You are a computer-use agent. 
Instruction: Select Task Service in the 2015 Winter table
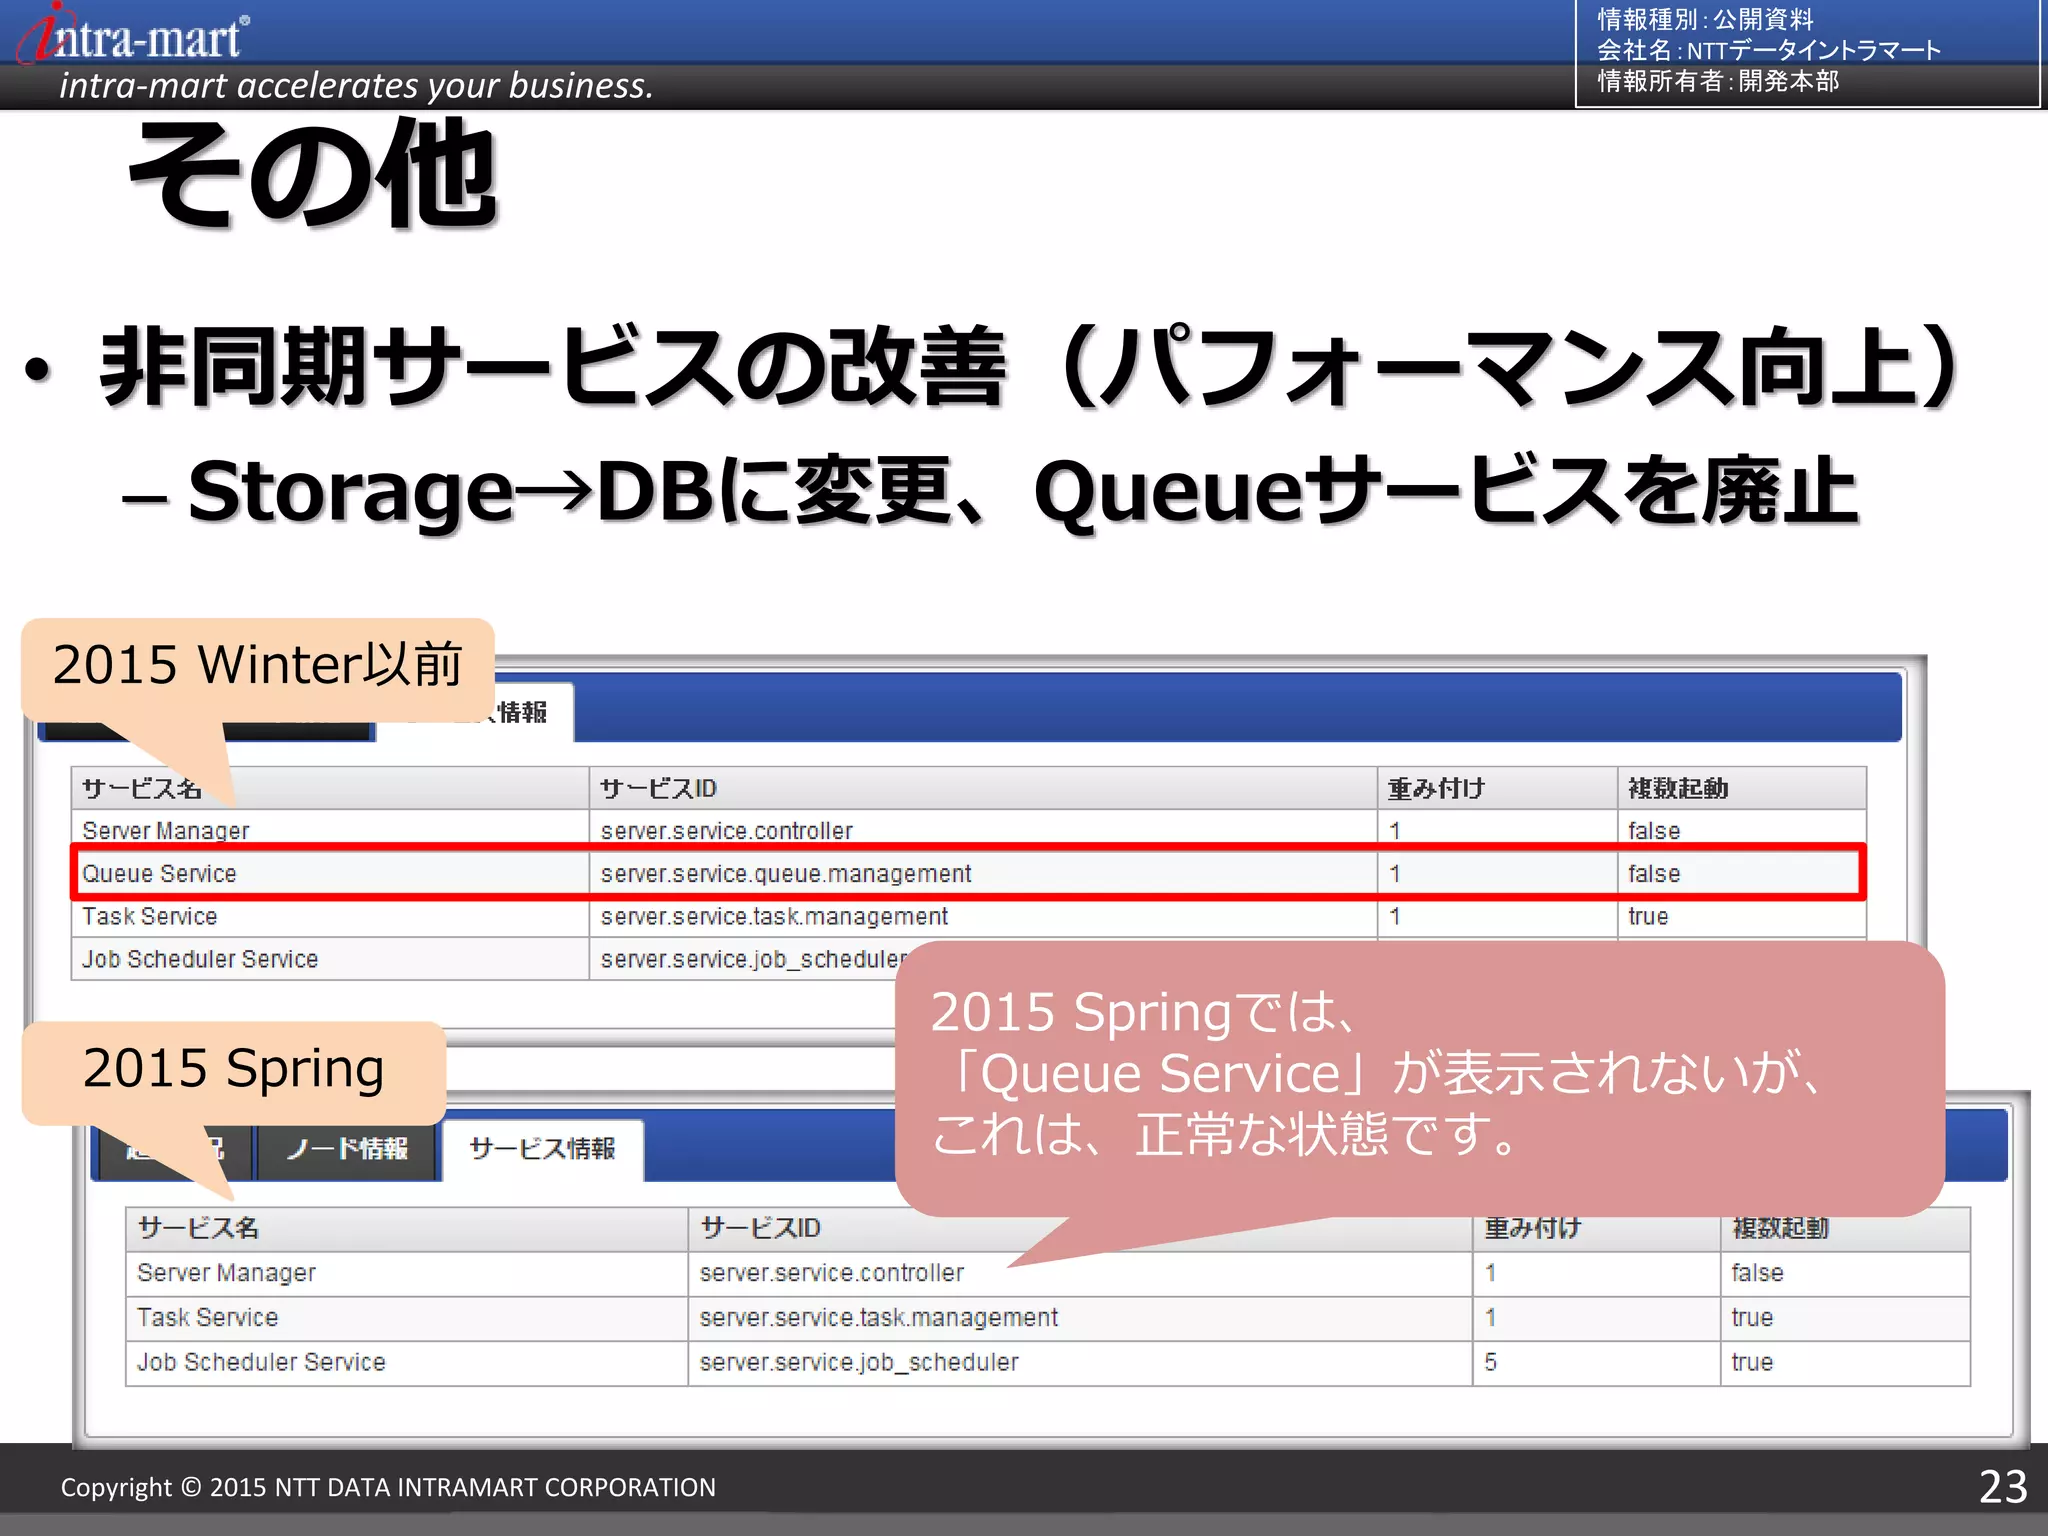(x=149, y=917)
